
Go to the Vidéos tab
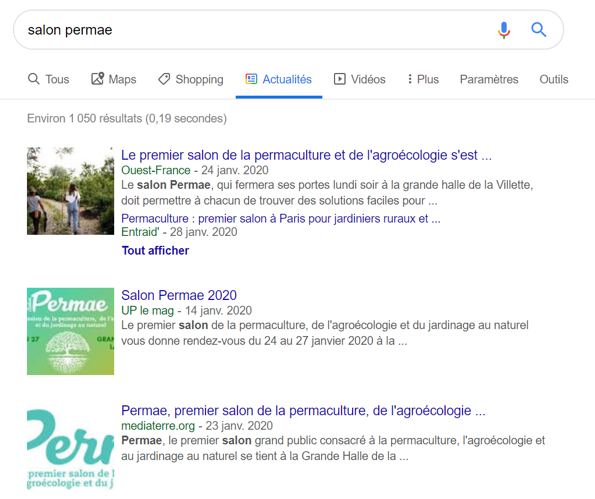coord(360,79)
